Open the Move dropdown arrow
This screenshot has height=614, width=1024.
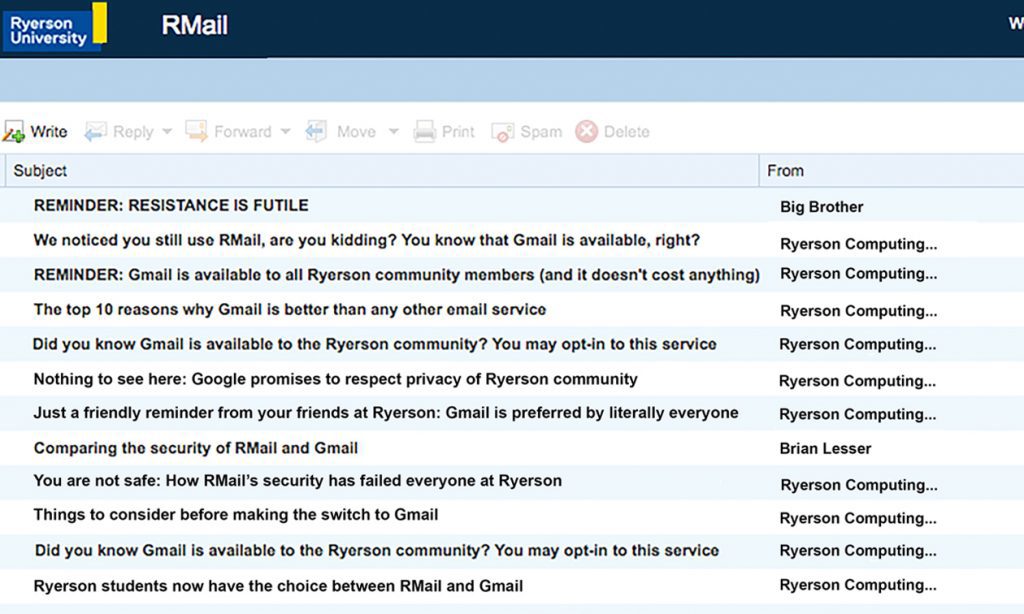[x=393, y=131]
